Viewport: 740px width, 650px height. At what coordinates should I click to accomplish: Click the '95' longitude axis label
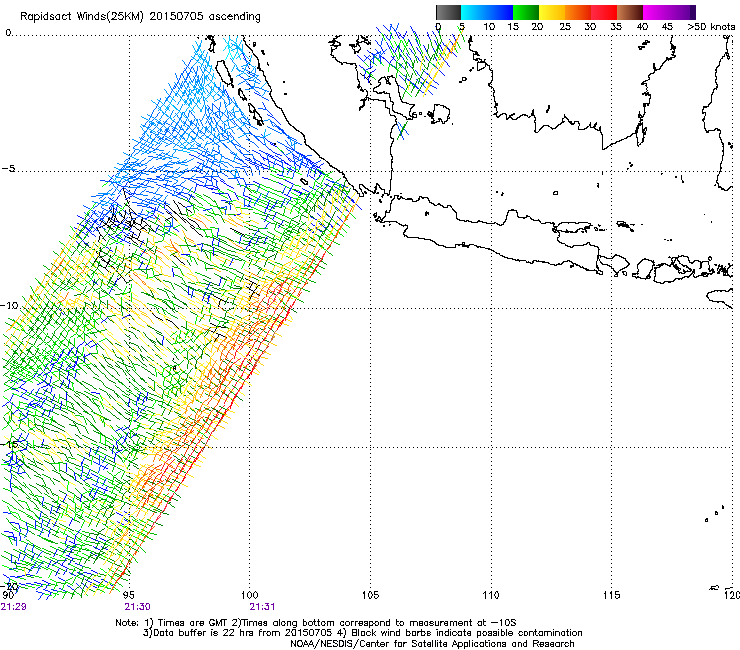pos(128,595)
